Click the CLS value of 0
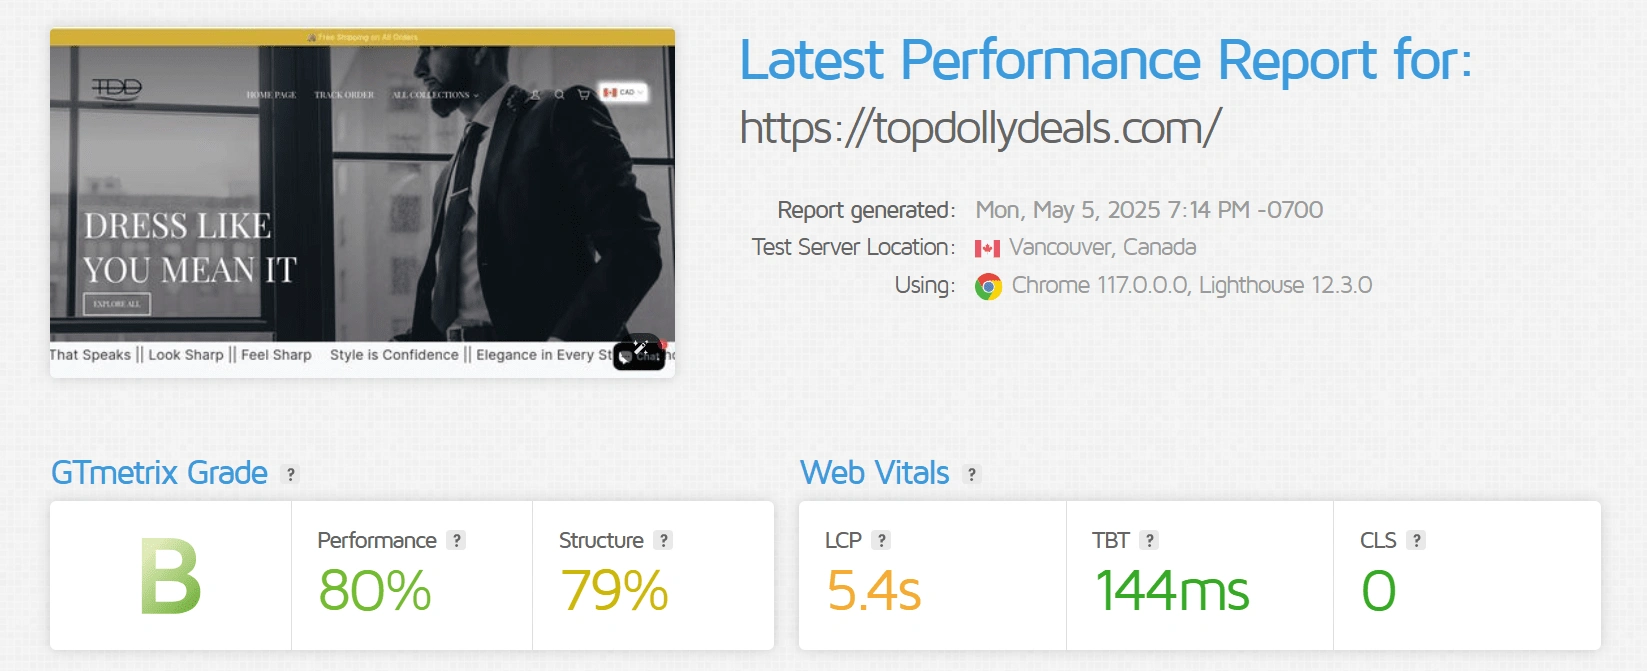The width and height of the screenshot is (1647, 671). point(1379,590)
